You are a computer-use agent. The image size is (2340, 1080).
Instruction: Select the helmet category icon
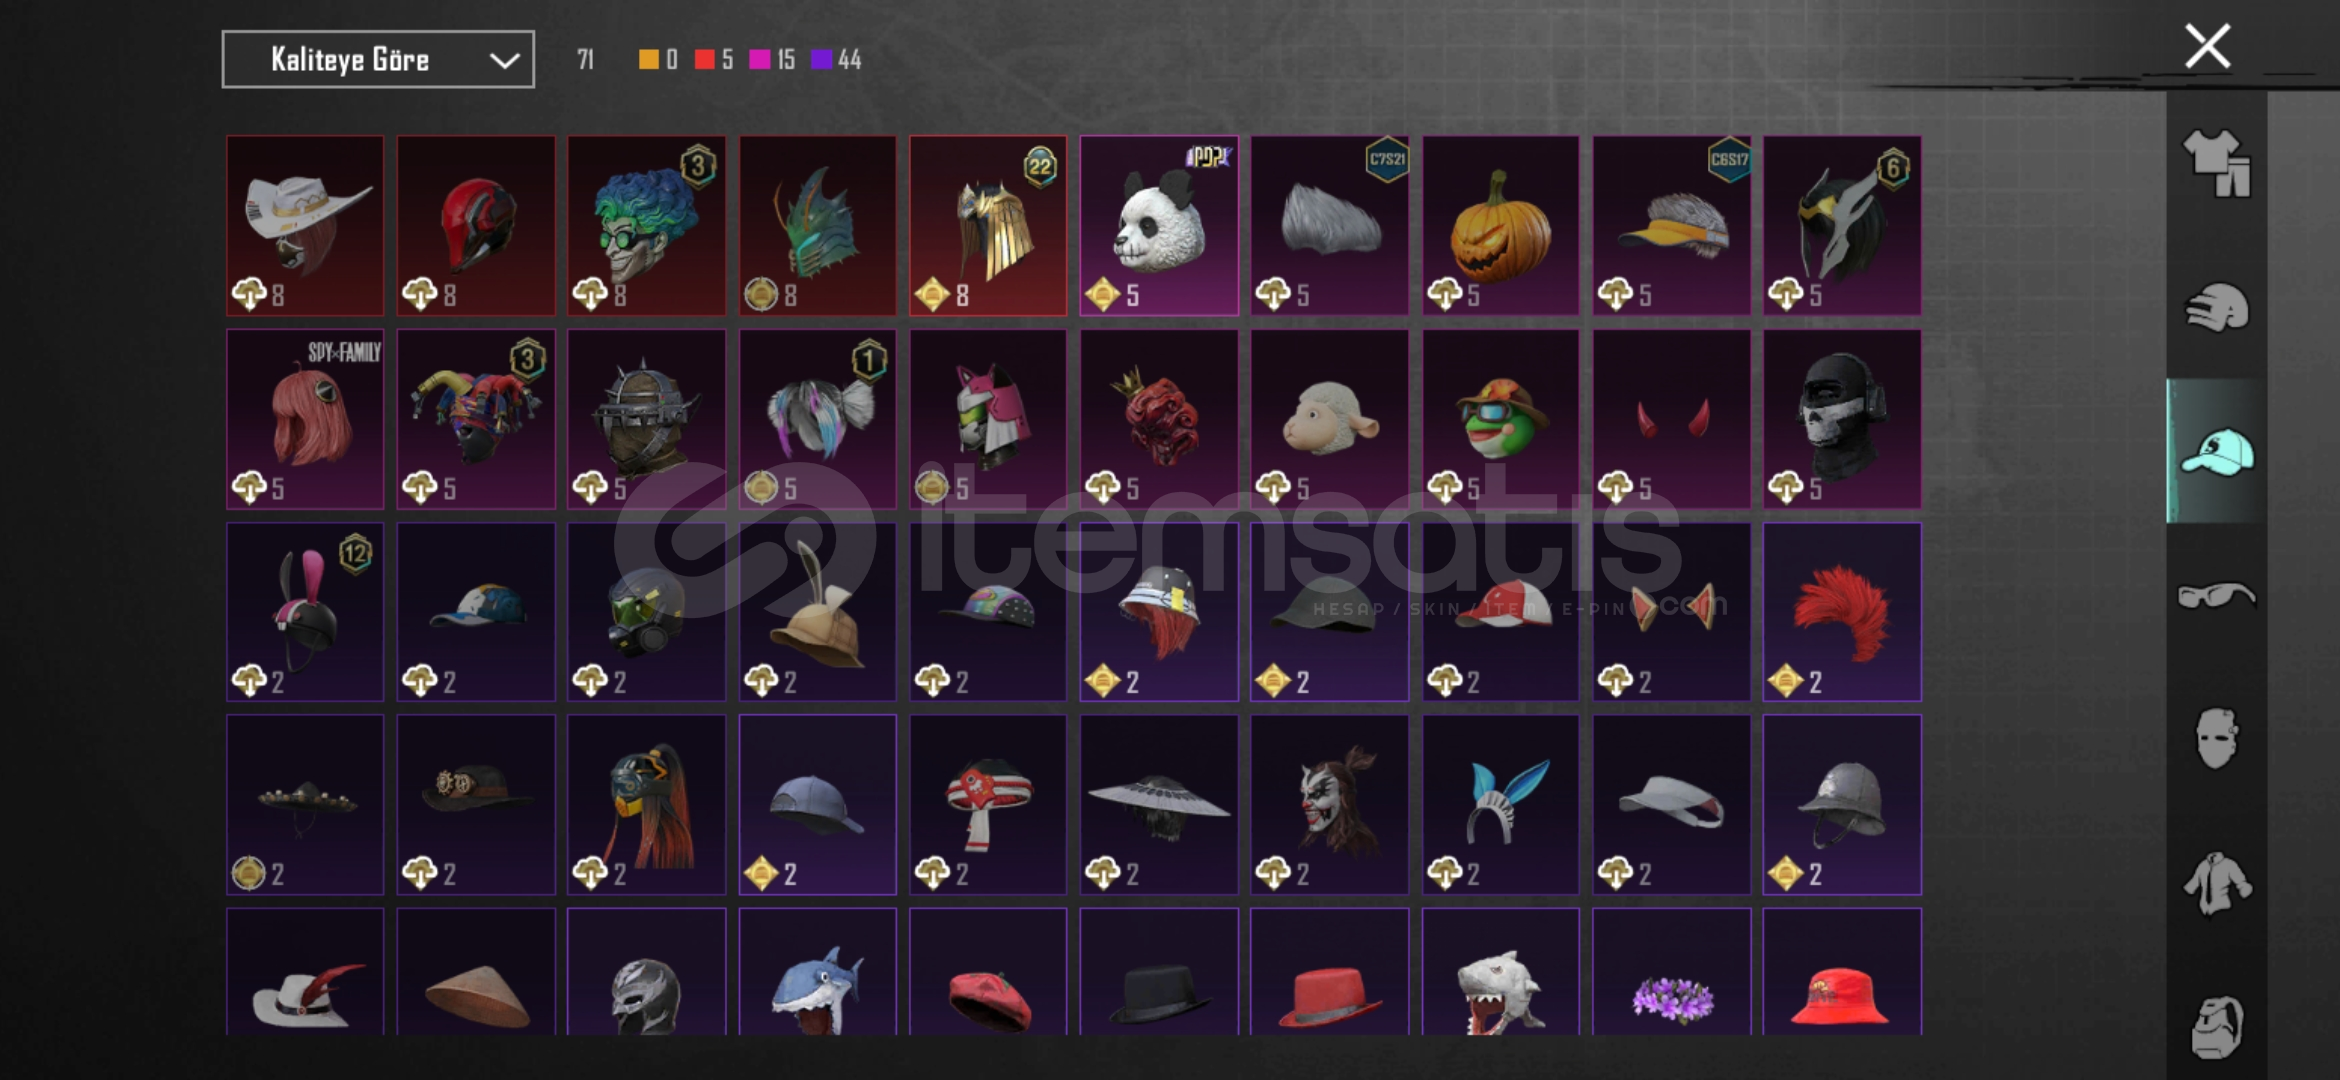tap(2216, 307)
